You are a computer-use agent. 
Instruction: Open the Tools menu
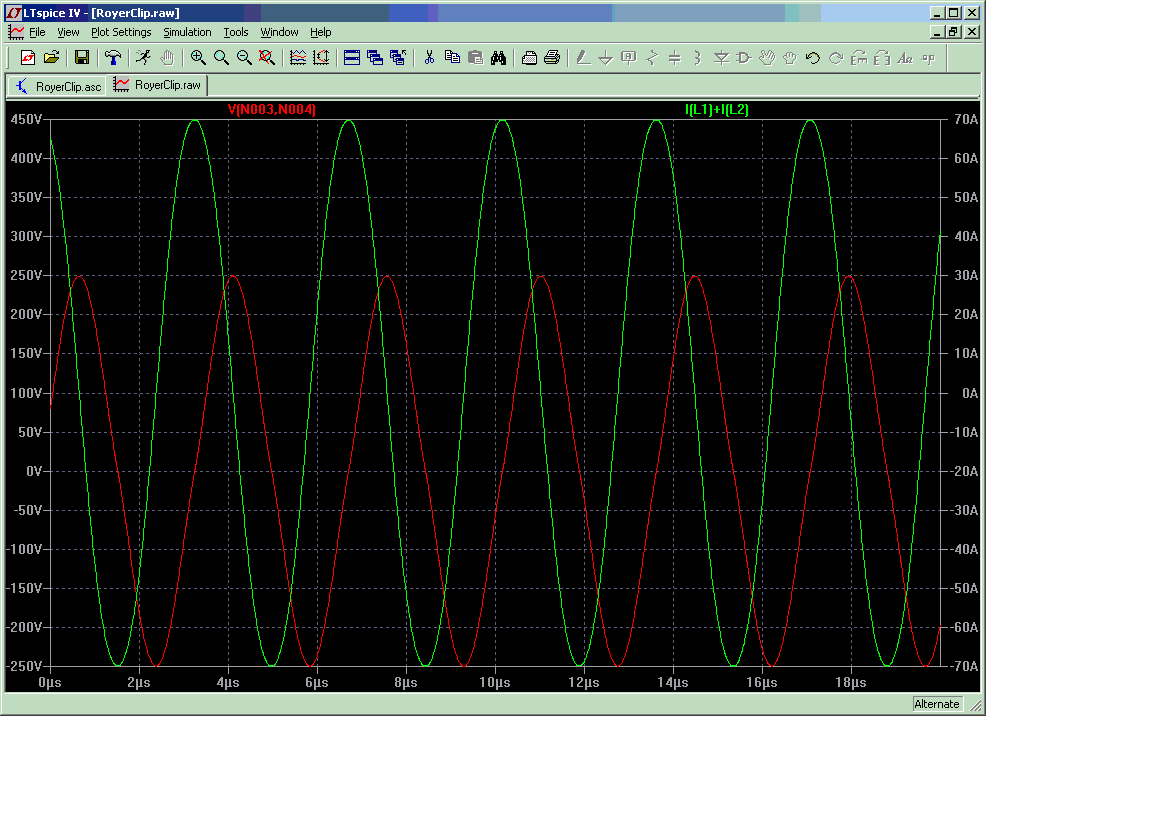point(235,32)
